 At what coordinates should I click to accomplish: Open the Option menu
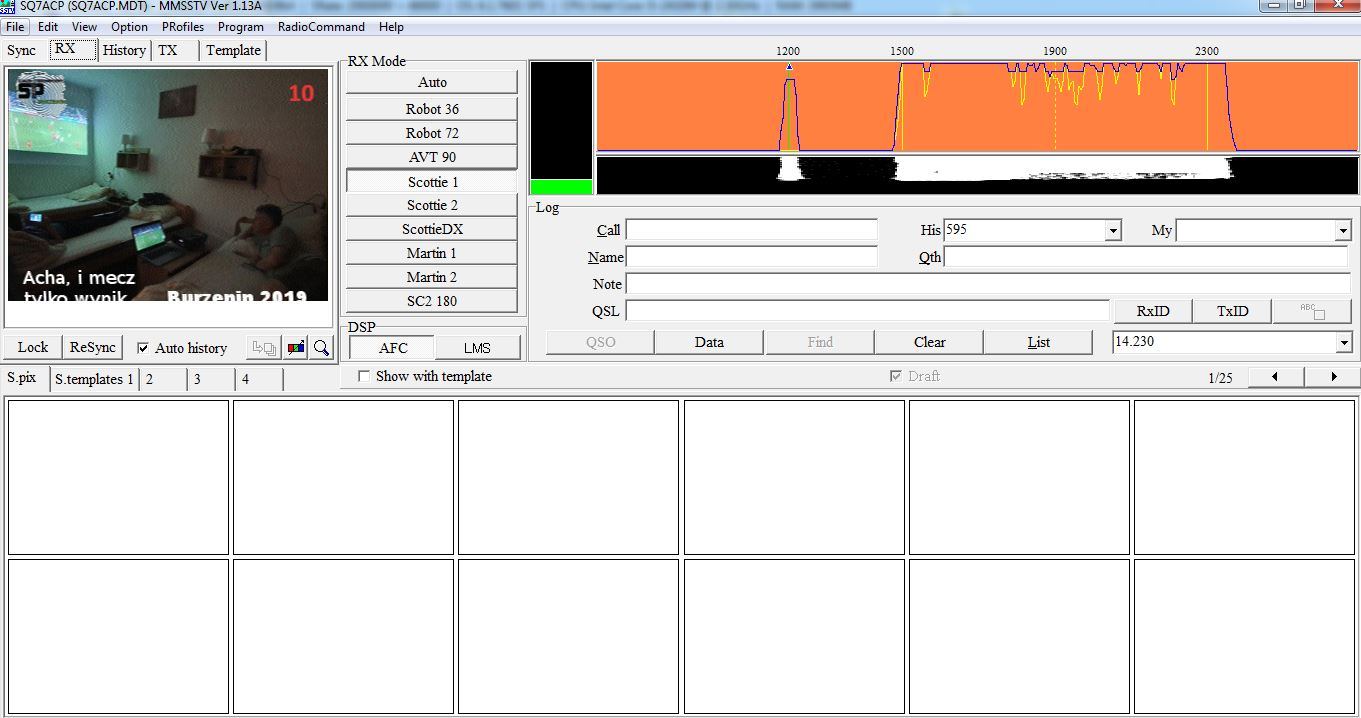[129, 27]
